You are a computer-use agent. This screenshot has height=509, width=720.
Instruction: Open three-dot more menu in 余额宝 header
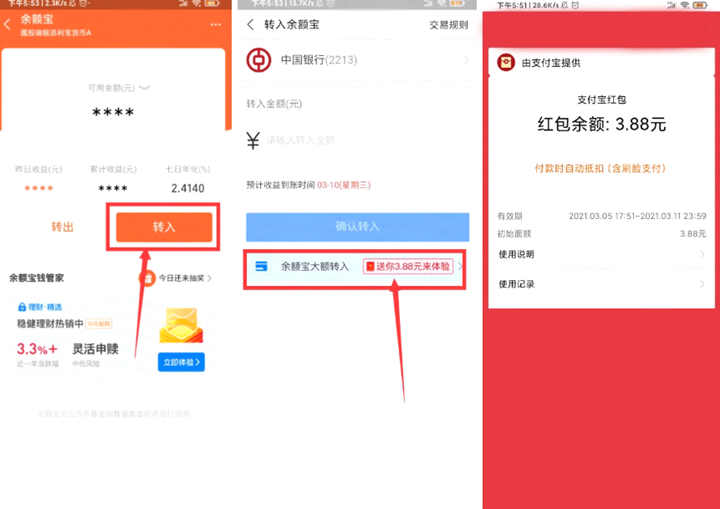tap(215, 24)
